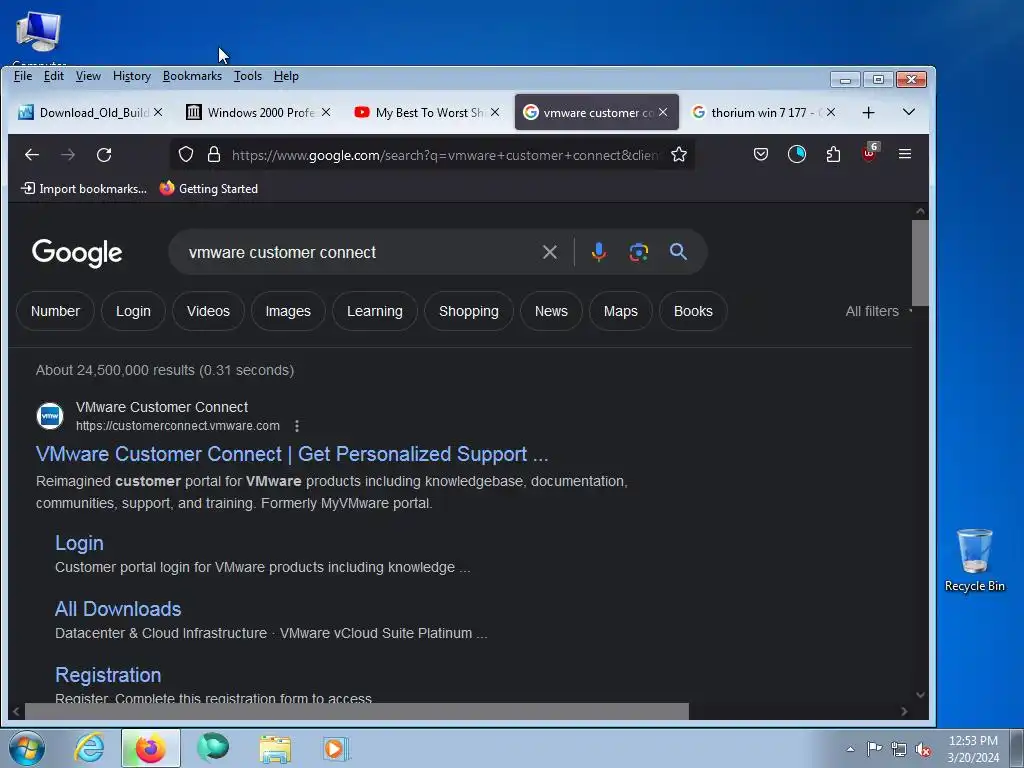This screenshot has width=1024, height=768.
Task: Start Google voice search microphone
Action: pos(598,252)
